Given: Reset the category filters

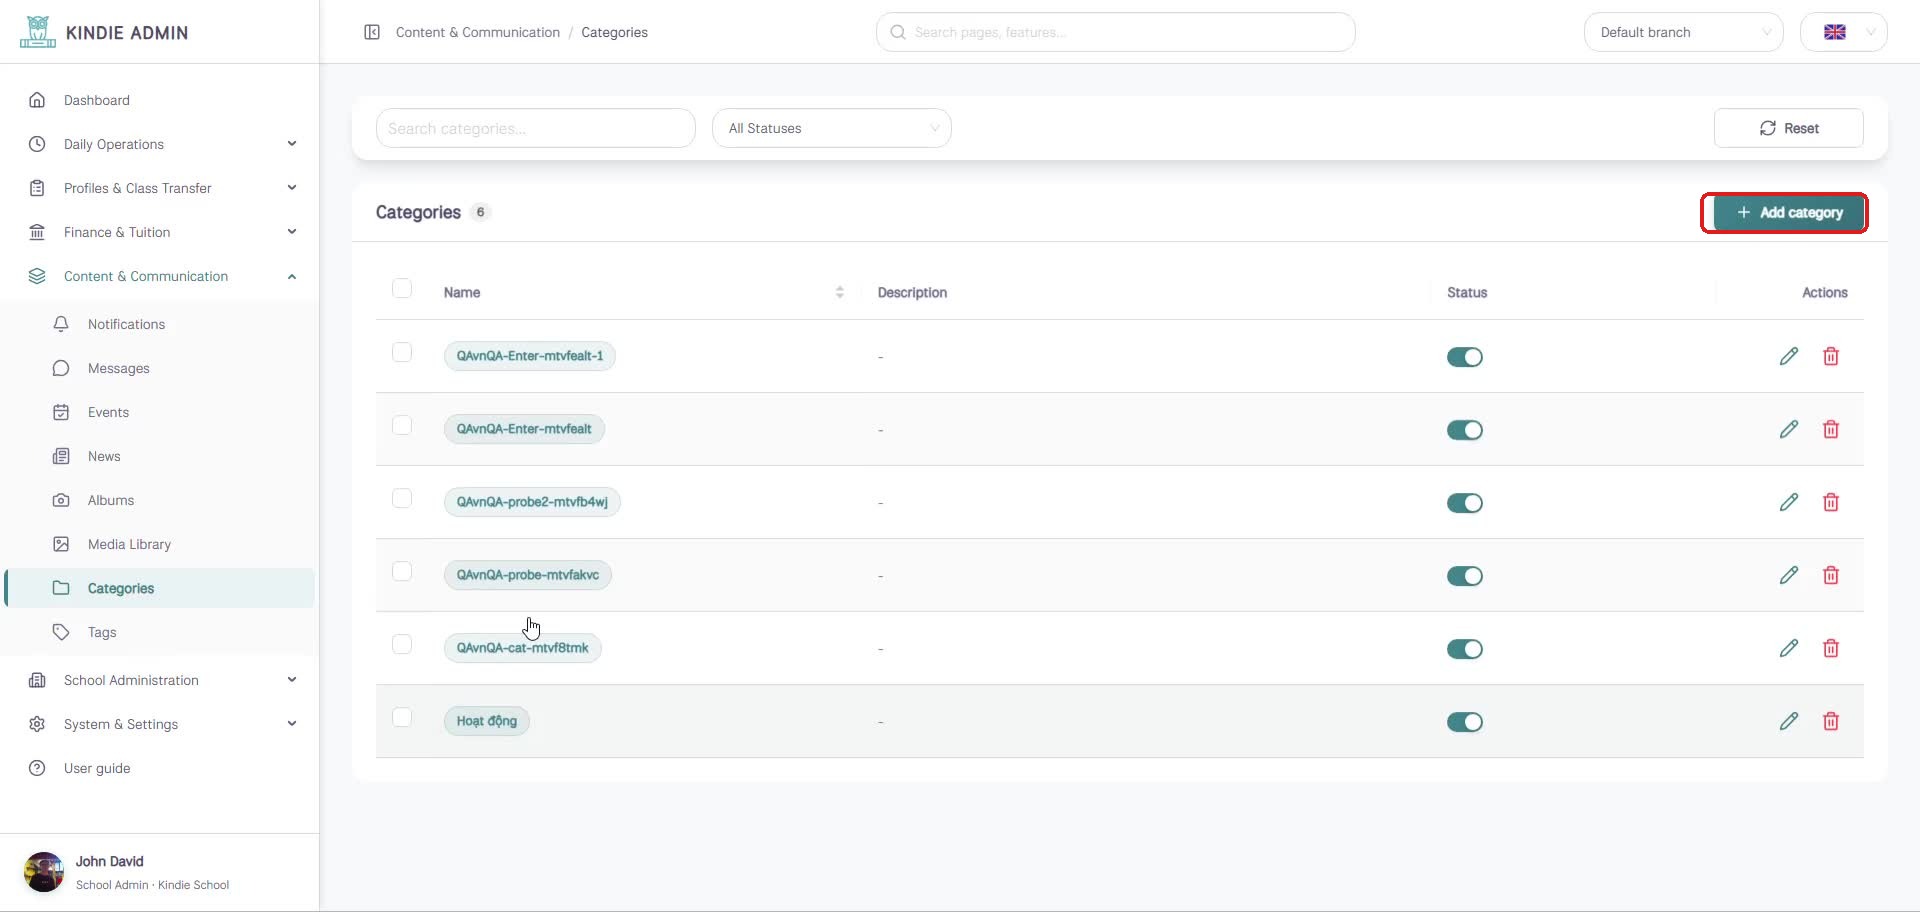Looking at the screenshot, I should click(x=1789, y=128).
